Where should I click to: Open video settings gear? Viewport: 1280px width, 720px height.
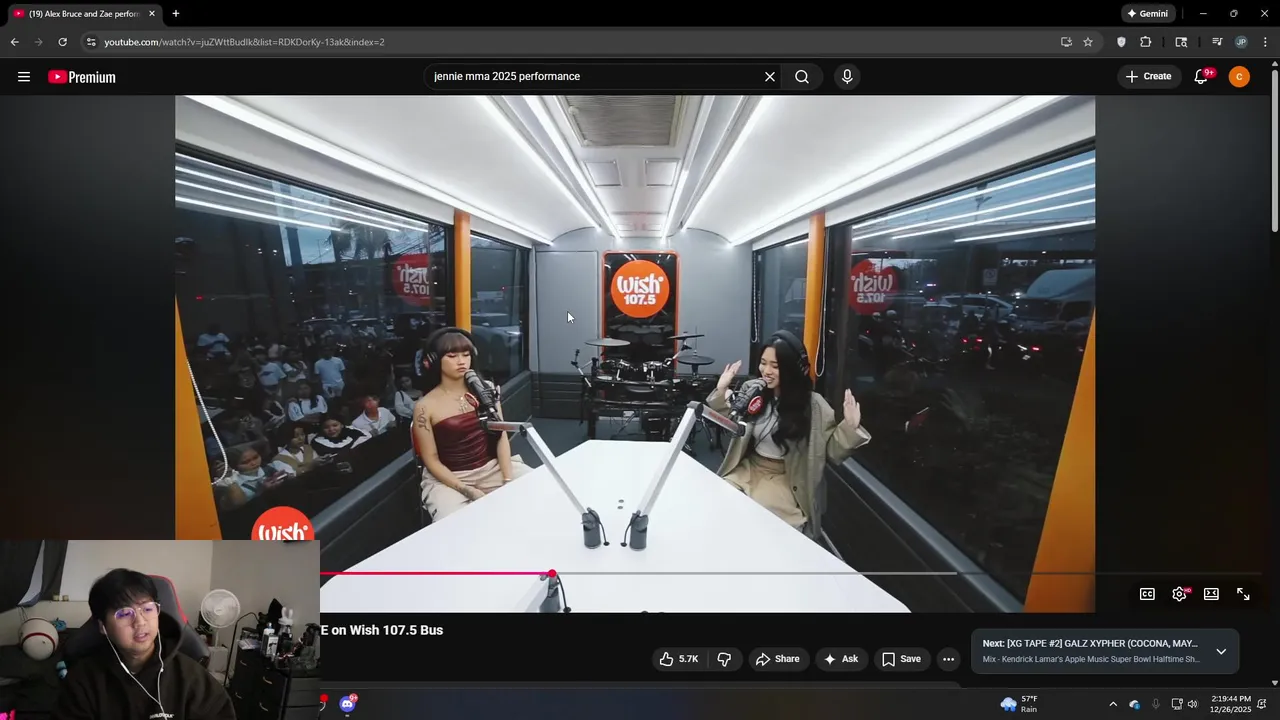1179,594
